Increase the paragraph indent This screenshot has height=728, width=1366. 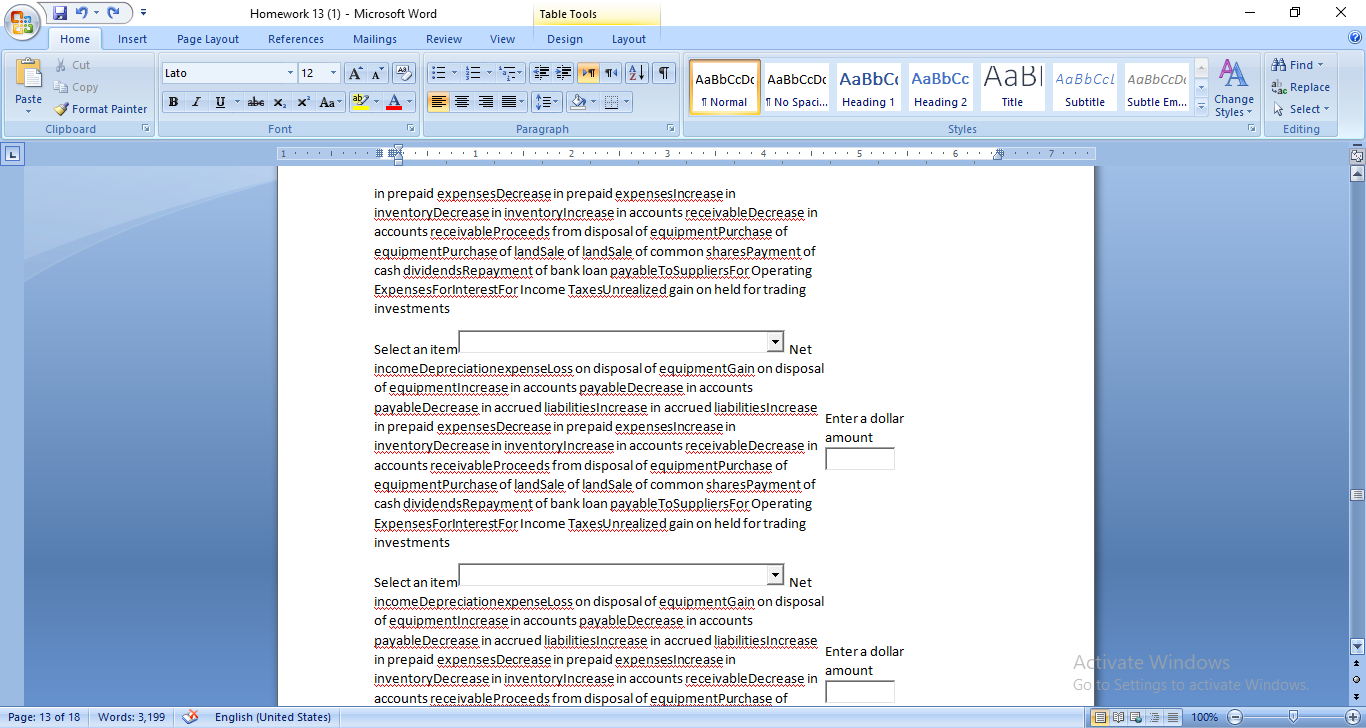tap(564, 73)
